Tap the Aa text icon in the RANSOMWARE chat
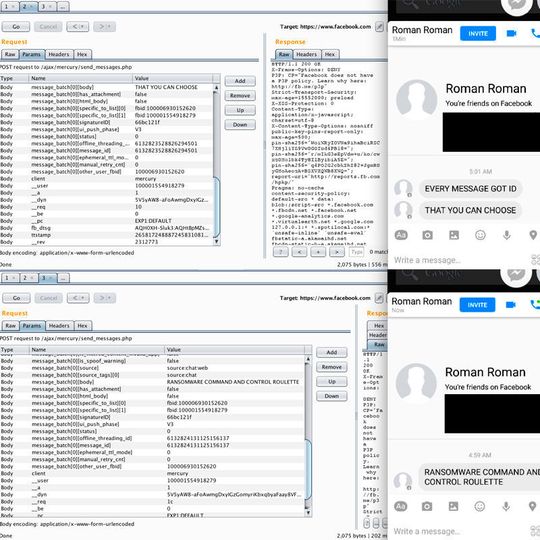Image resolution: width=540 pixels, height=540 pixels. pyautogui.click(x=400, y=506)
